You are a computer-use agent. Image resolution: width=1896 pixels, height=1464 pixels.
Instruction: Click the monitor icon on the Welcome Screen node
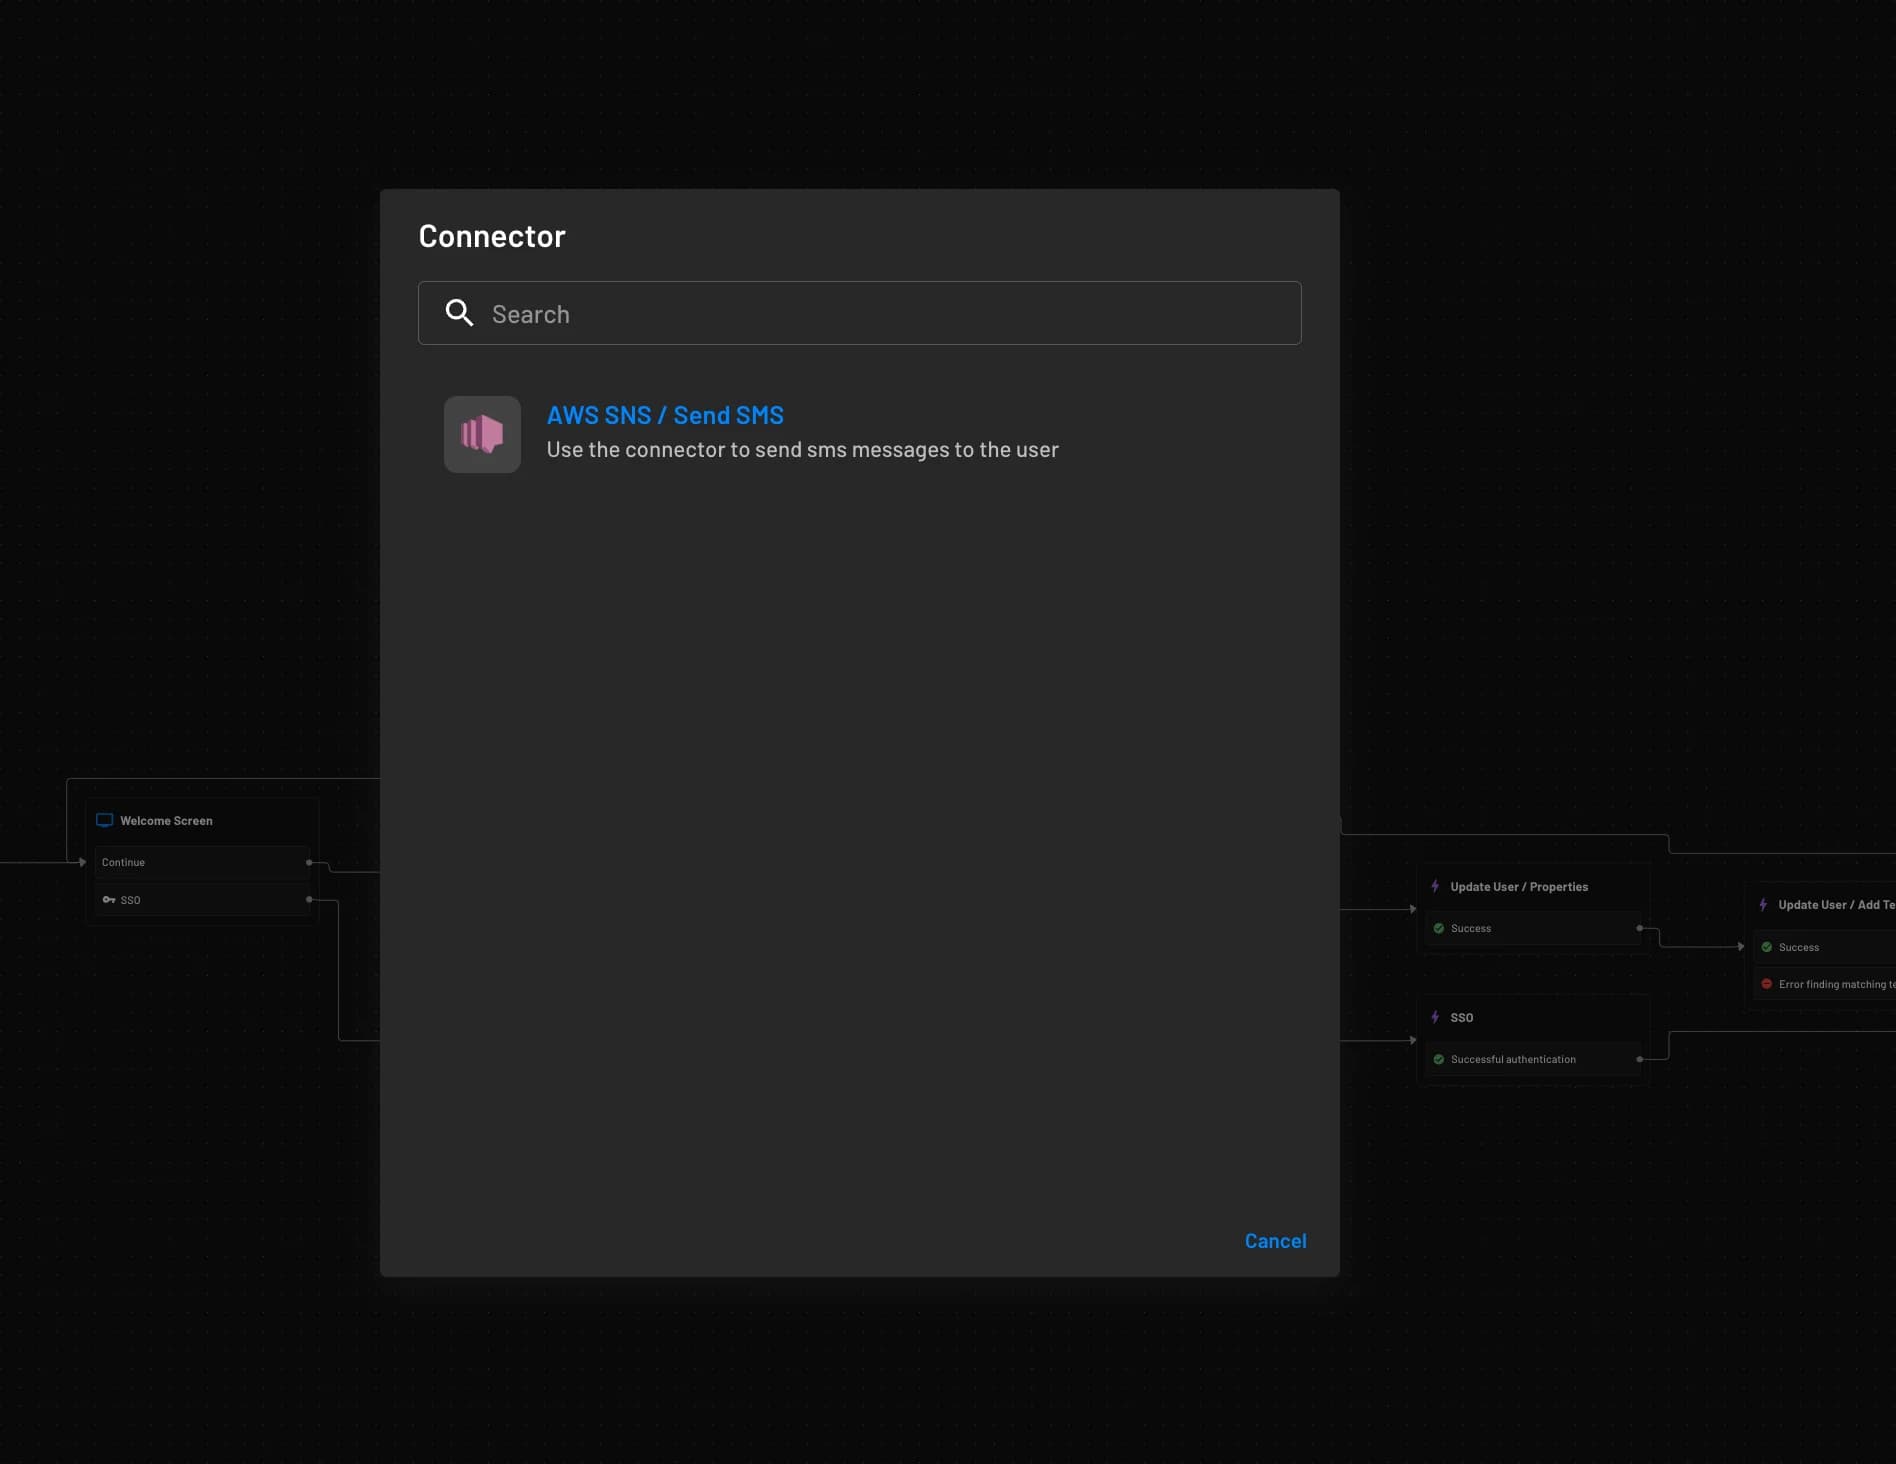coord(104,819)
